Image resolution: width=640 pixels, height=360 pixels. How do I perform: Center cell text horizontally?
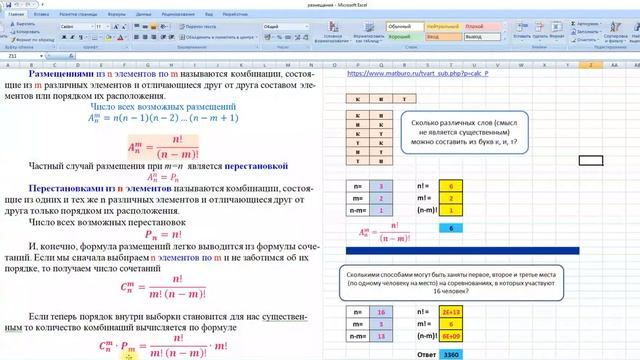tap(145, 37)
